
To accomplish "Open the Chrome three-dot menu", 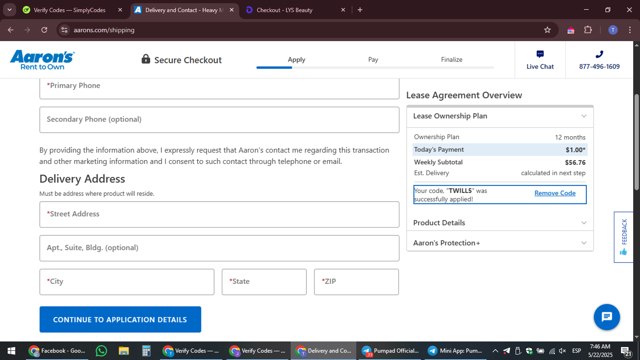I will (630, 30).
